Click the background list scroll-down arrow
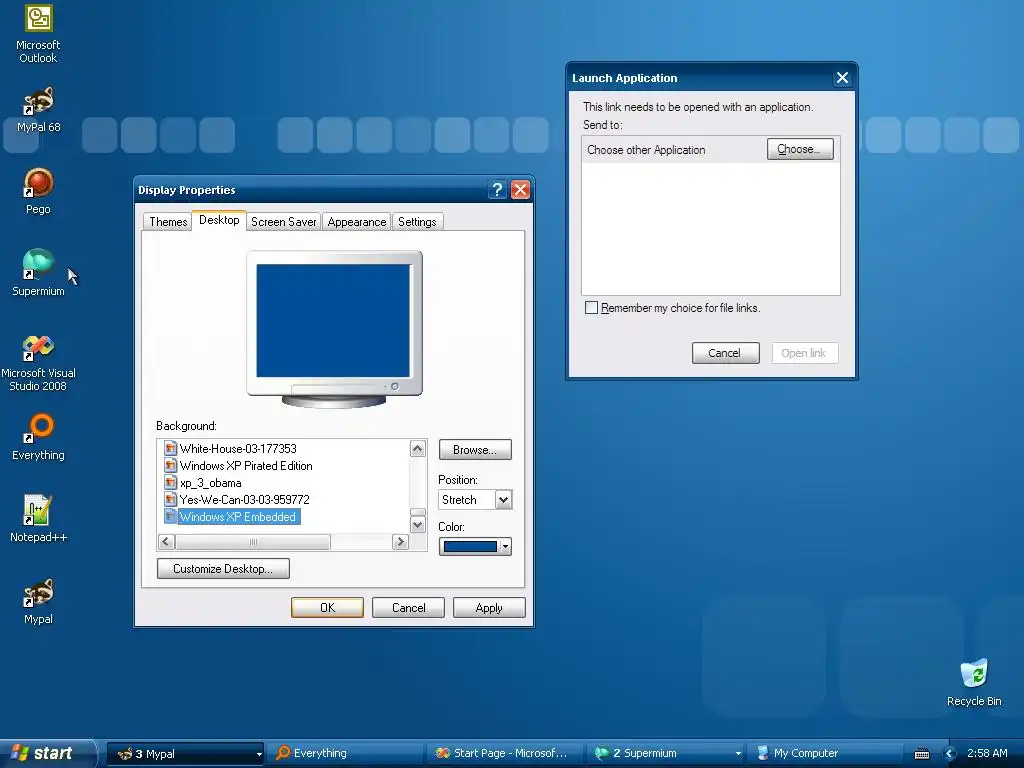The image size is (1024, 768). [x=418, y=525]
